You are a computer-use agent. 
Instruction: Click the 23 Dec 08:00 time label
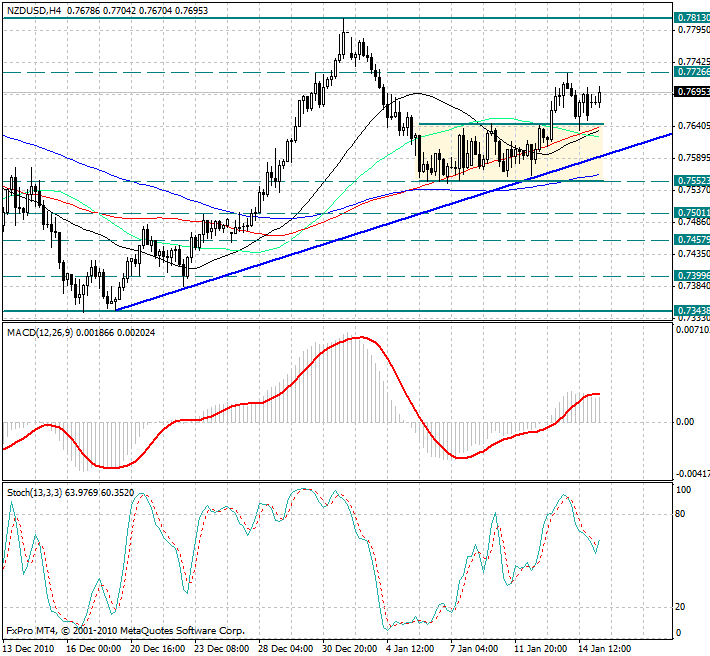tap(222, 649)
